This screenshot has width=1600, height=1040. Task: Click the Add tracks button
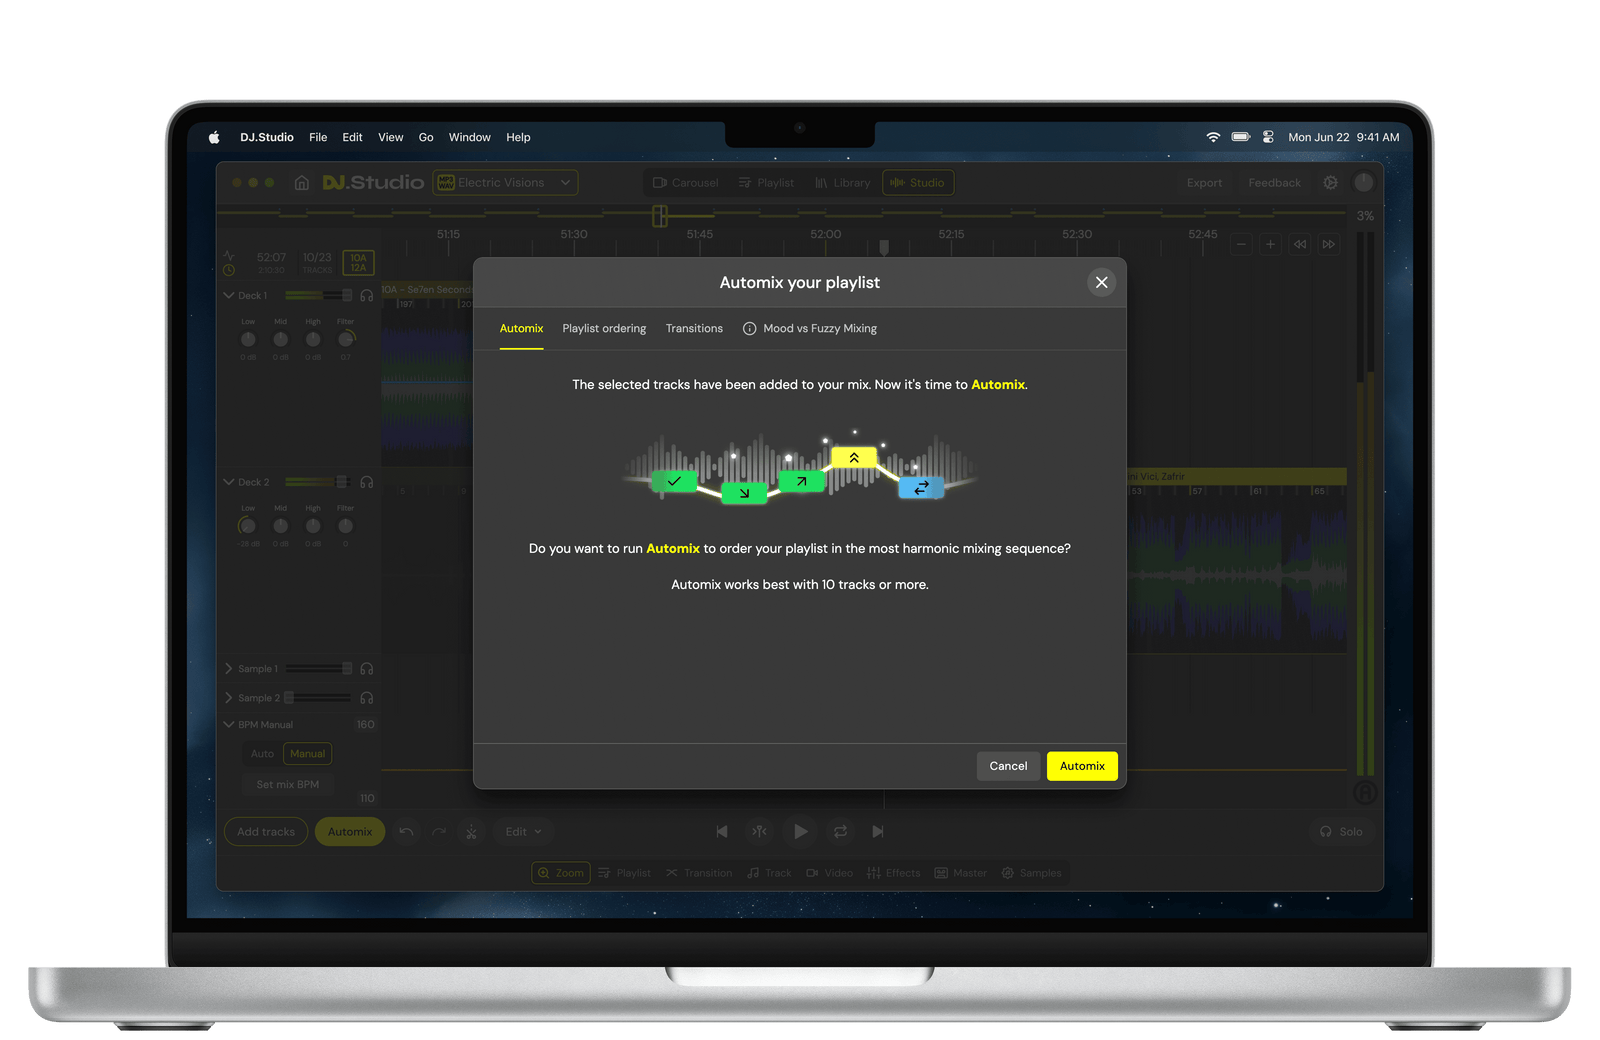(266, 832)
